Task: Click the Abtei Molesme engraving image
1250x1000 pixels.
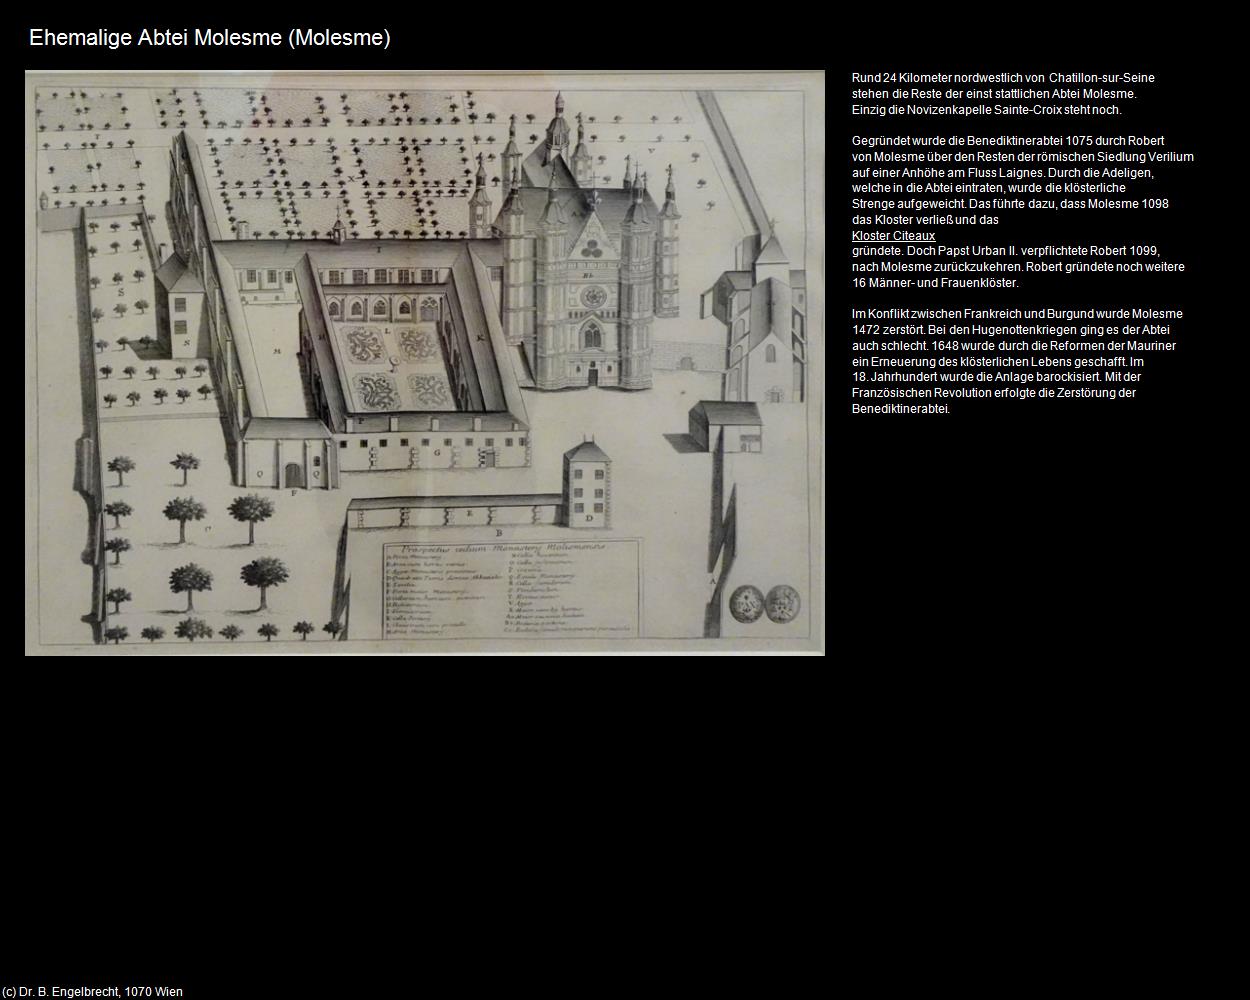Action: tap(425, 363)
